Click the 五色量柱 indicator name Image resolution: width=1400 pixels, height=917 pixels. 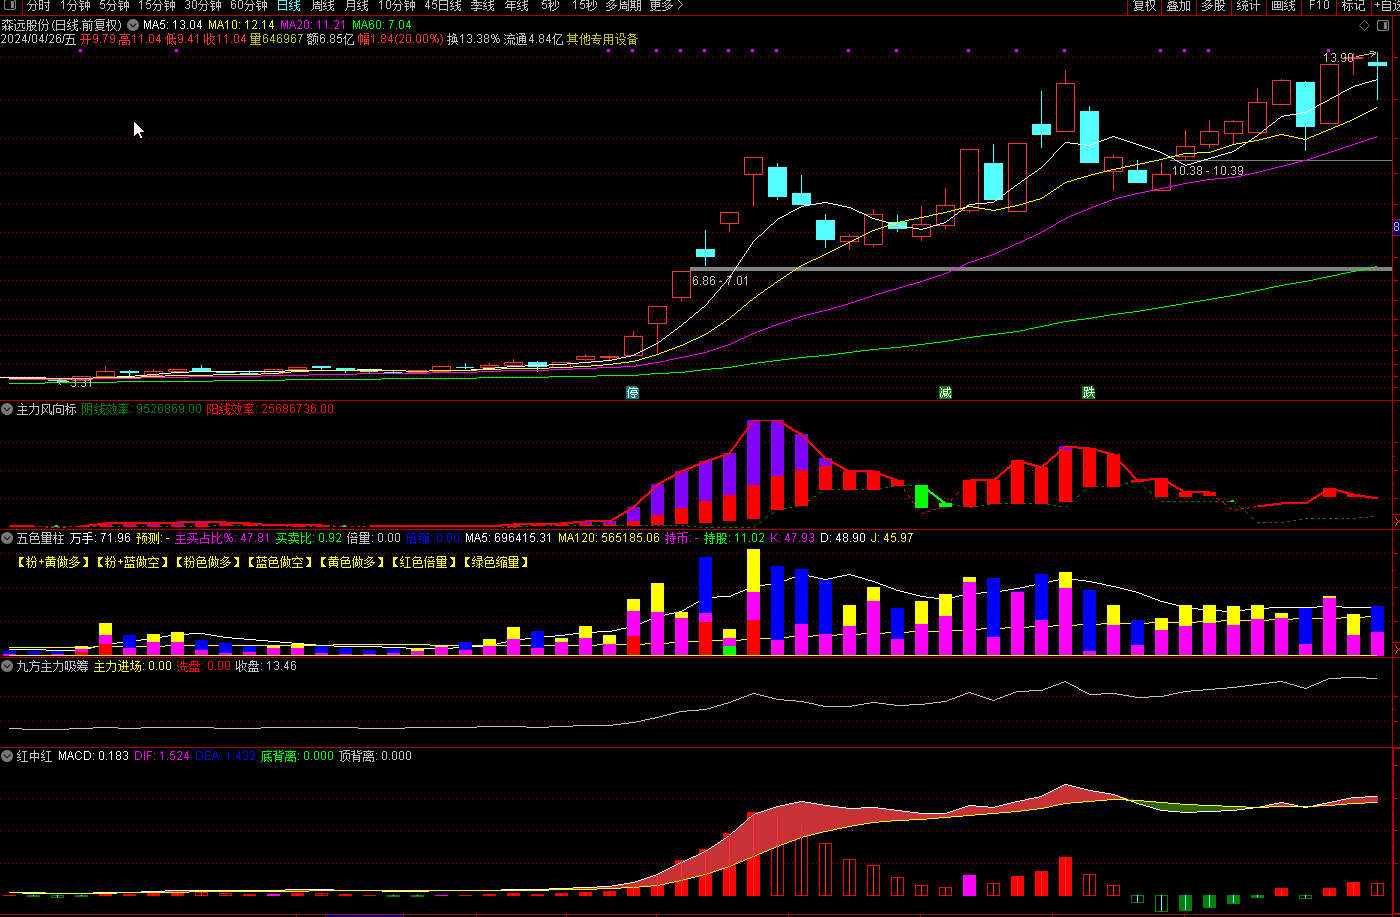tap(40, 538)
